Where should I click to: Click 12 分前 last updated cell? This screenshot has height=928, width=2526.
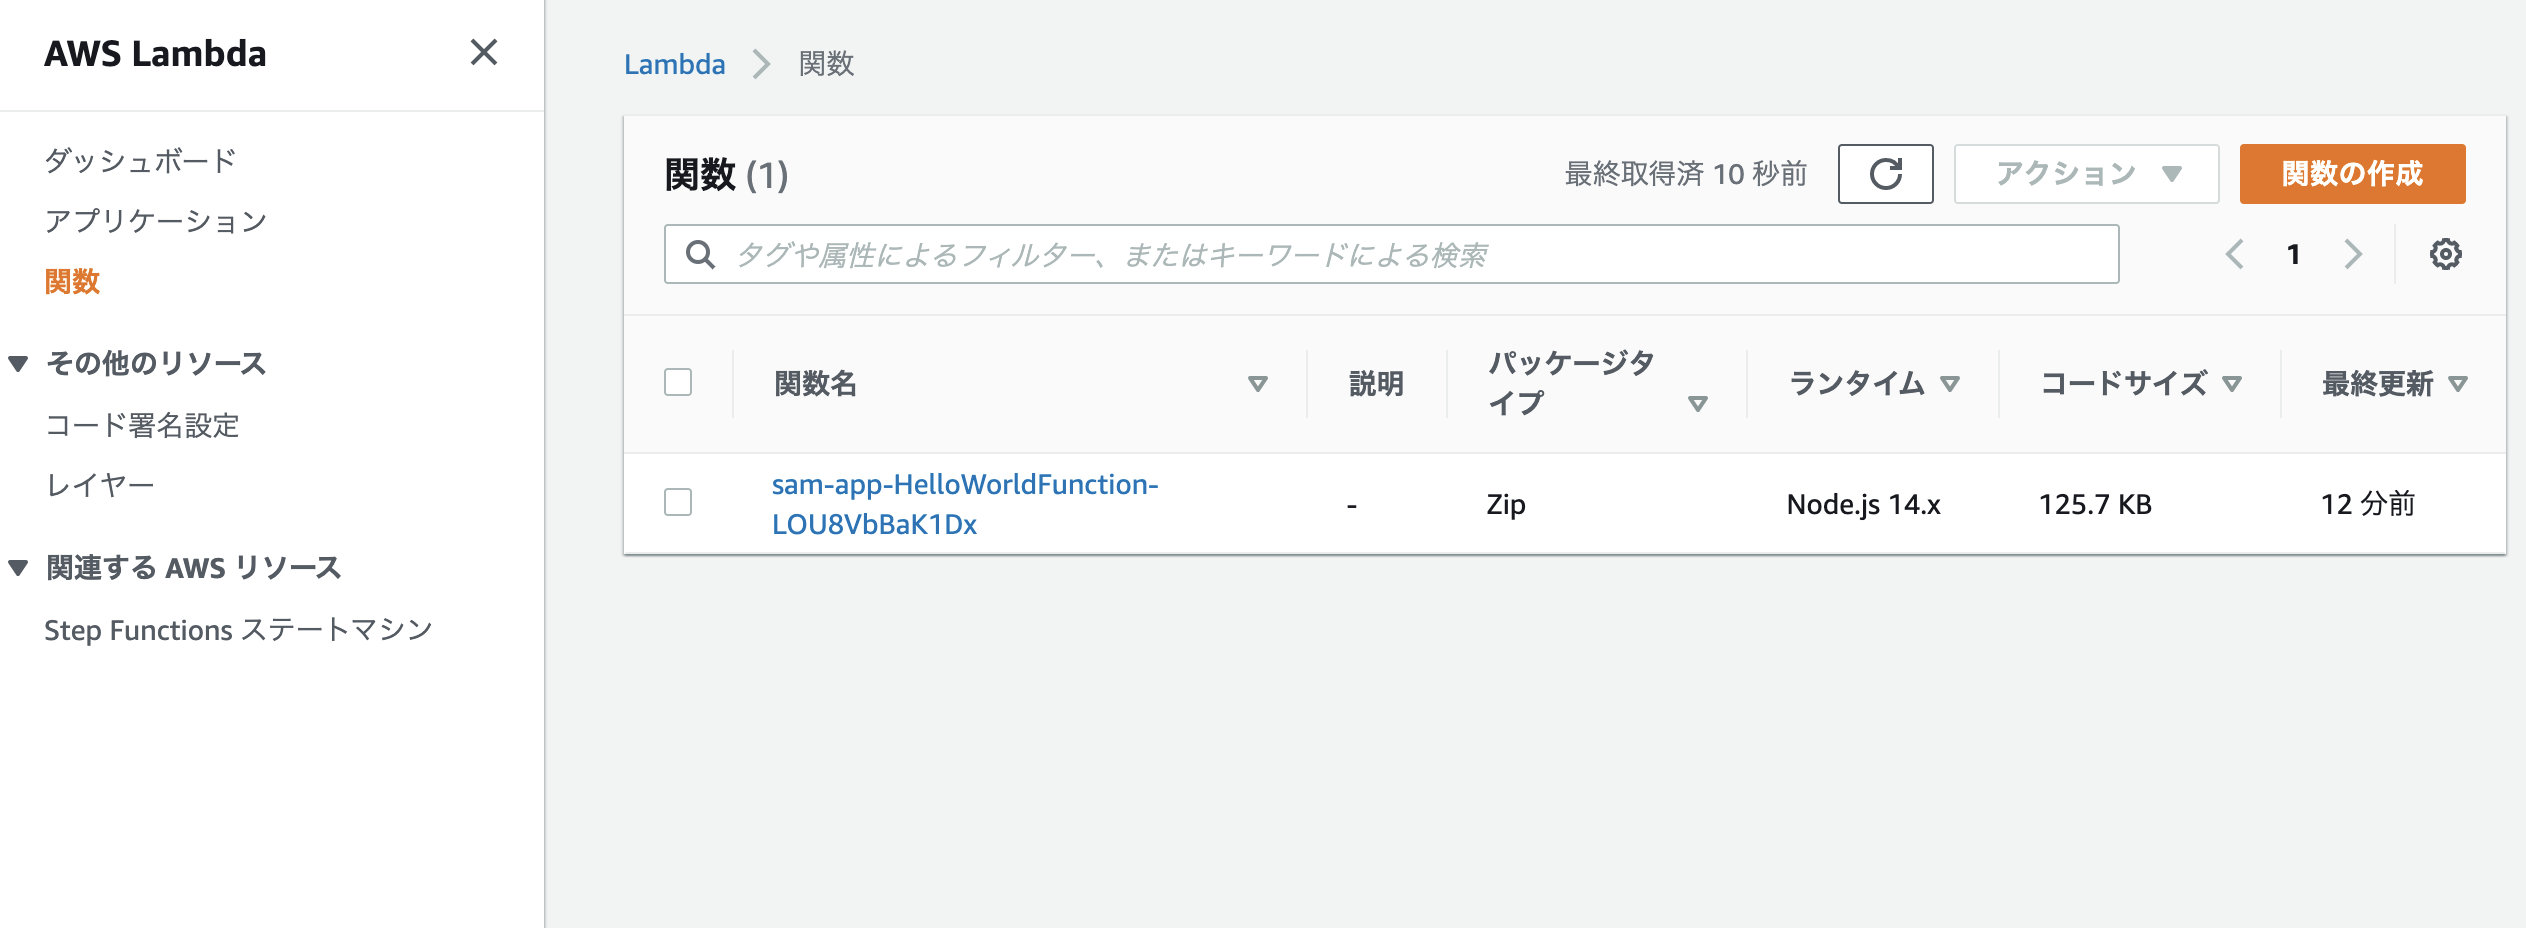2367,504
